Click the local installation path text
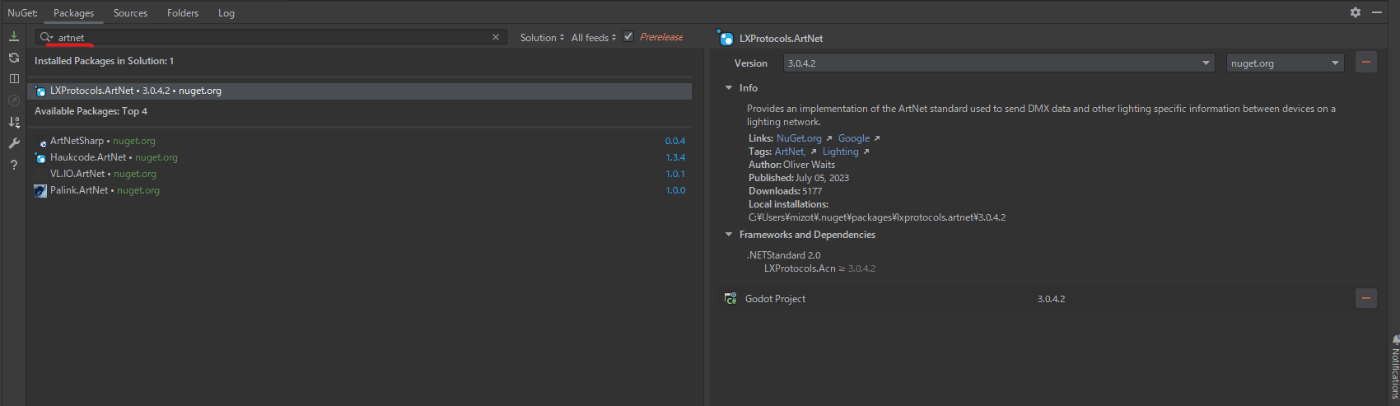Image resolution: width=1400 pixels, height=406 pixels. 876,217
